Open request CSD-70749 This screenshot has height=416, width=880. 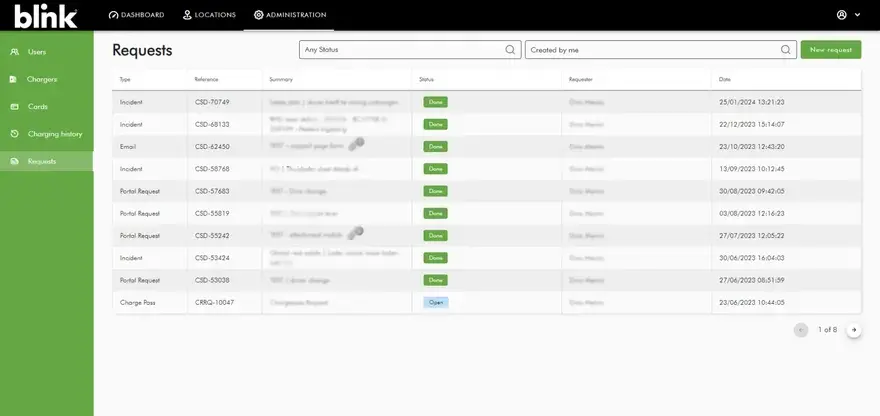coord(212,102)
